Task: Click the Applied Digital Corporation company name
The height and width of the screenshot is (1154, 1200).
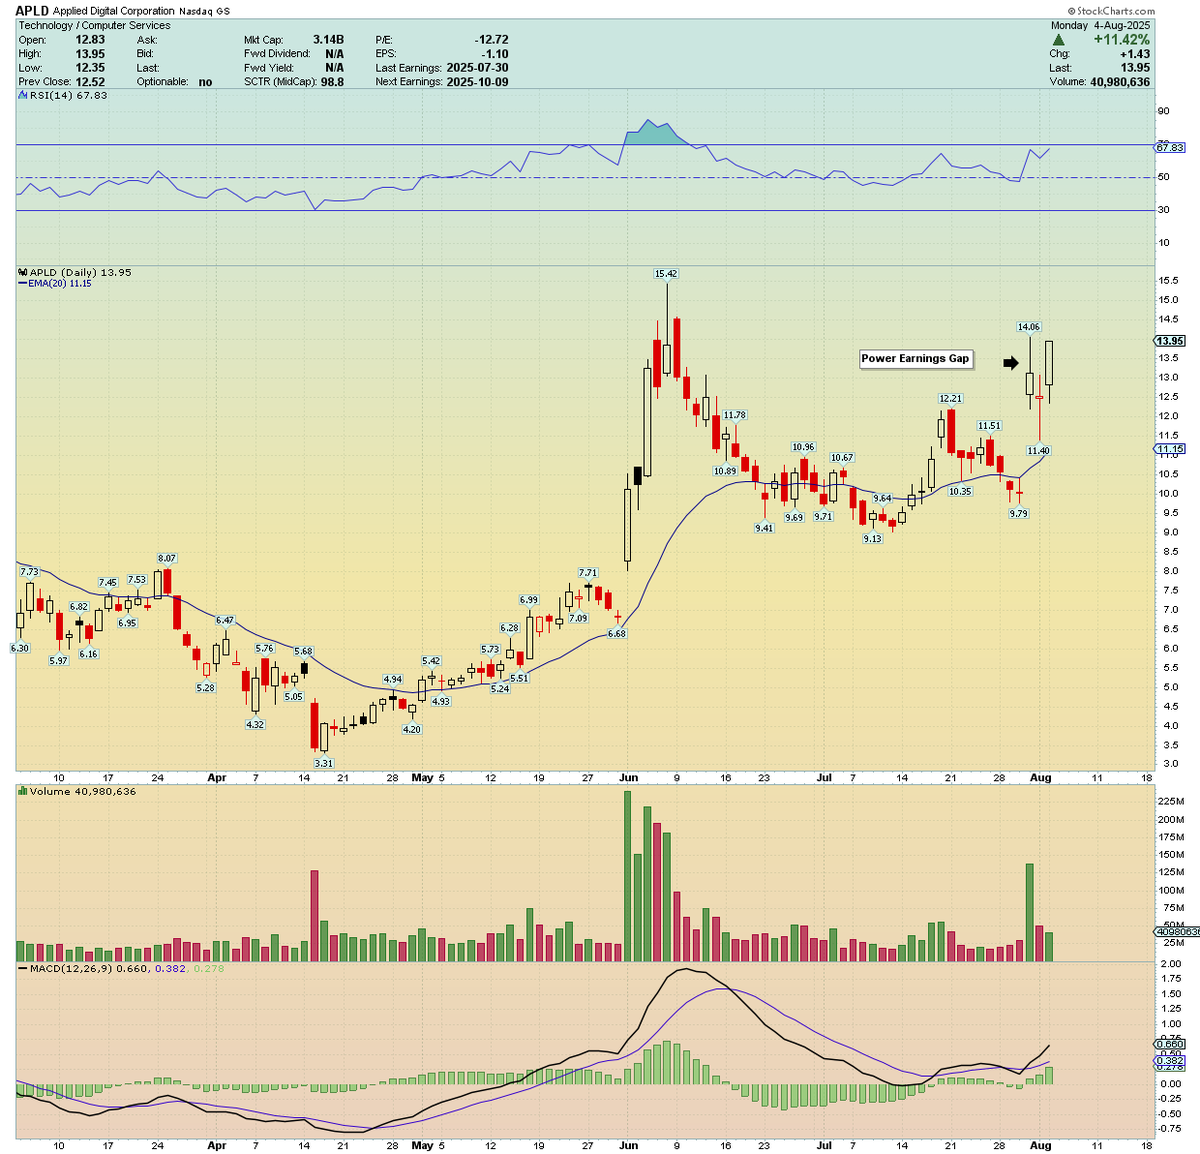Action: pyautogui.click(x=114, y=12)
